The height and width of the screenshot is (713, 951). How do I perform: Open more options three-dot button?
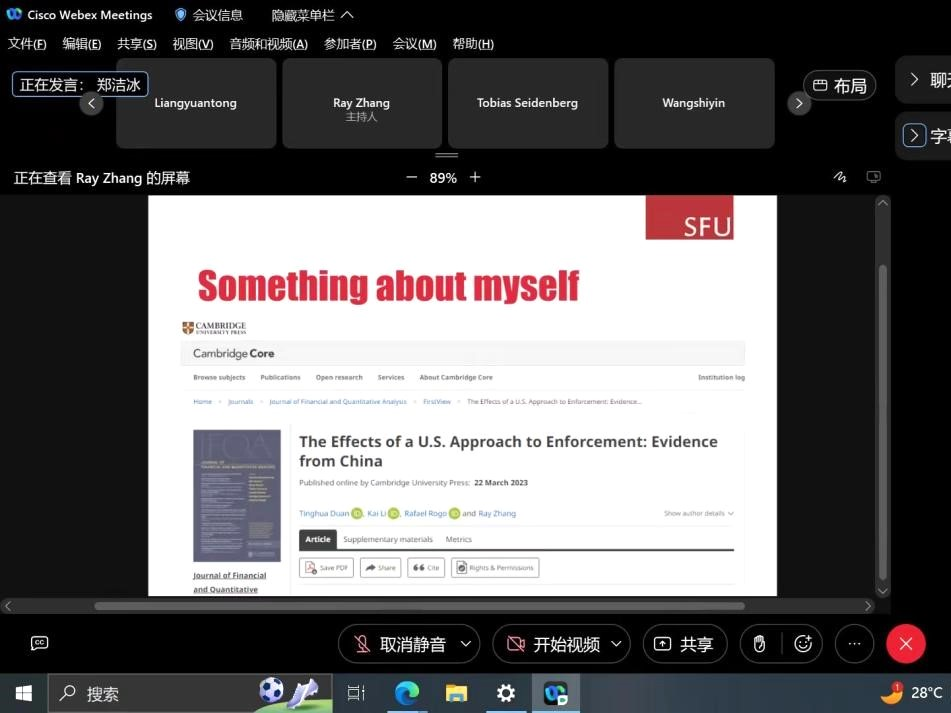(x=854, y=644)
